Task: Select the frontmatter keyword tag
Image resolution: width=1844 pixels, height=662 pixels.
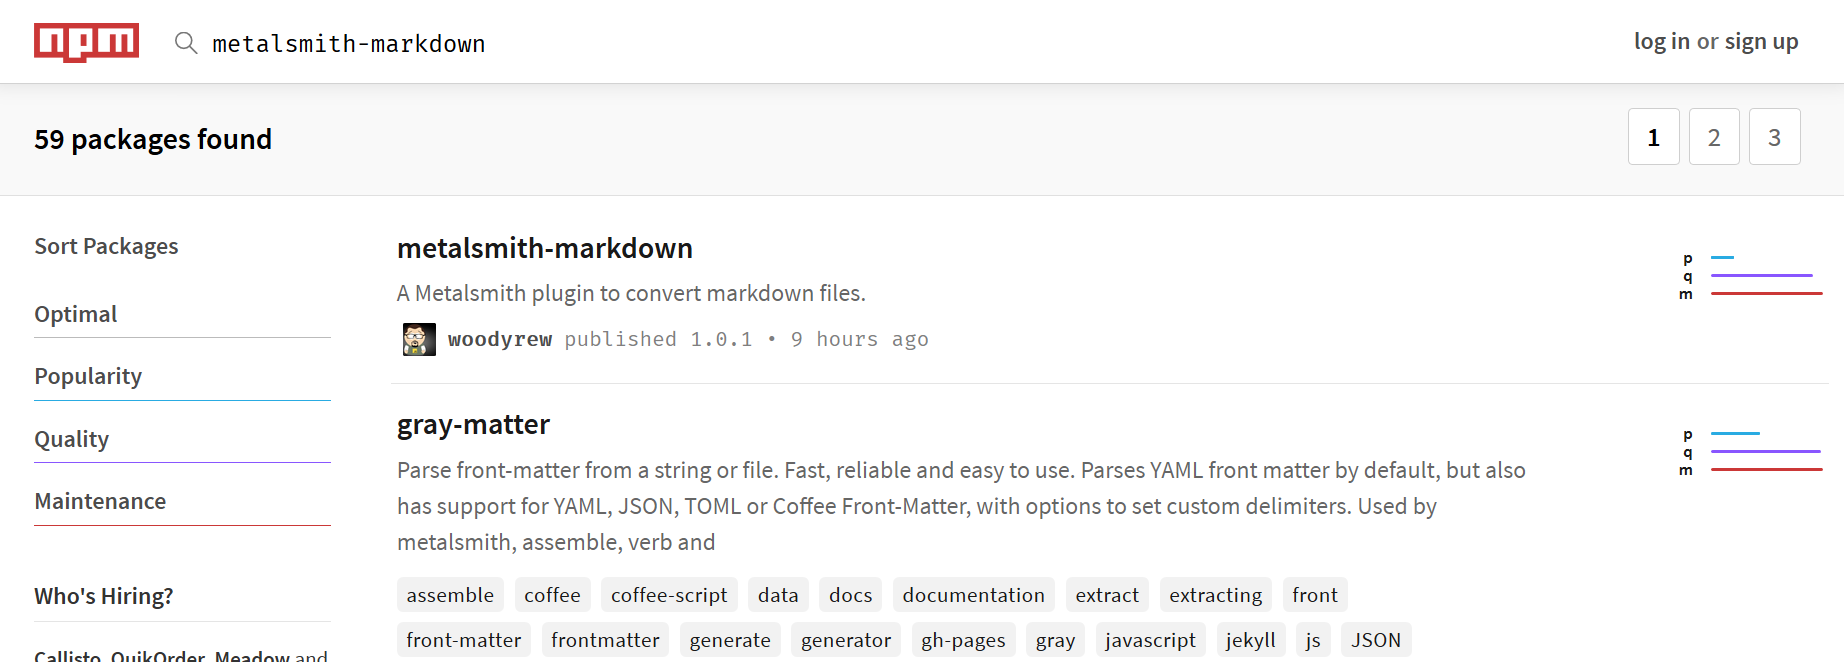Action: pos(605,640)
